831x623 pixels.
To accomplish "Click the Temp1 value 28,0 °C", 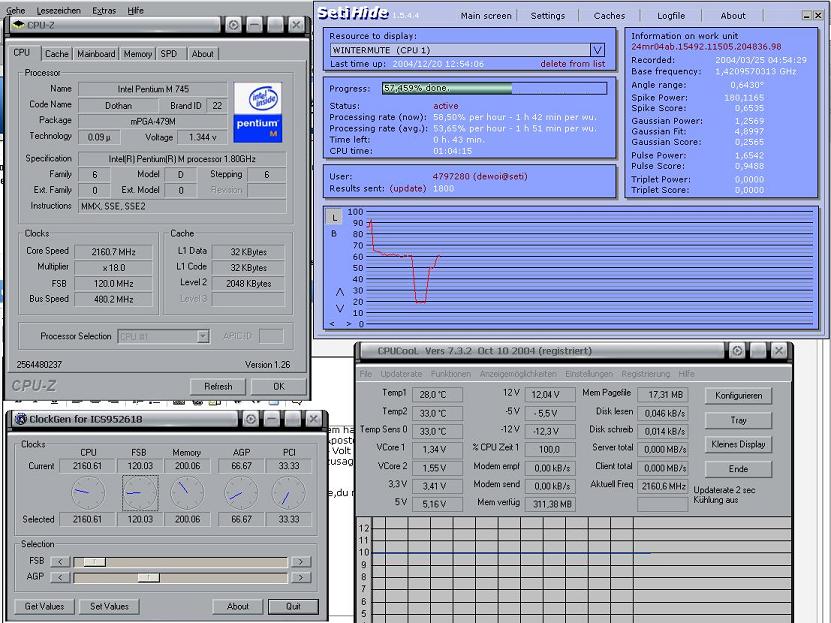I will pos(437,395).
